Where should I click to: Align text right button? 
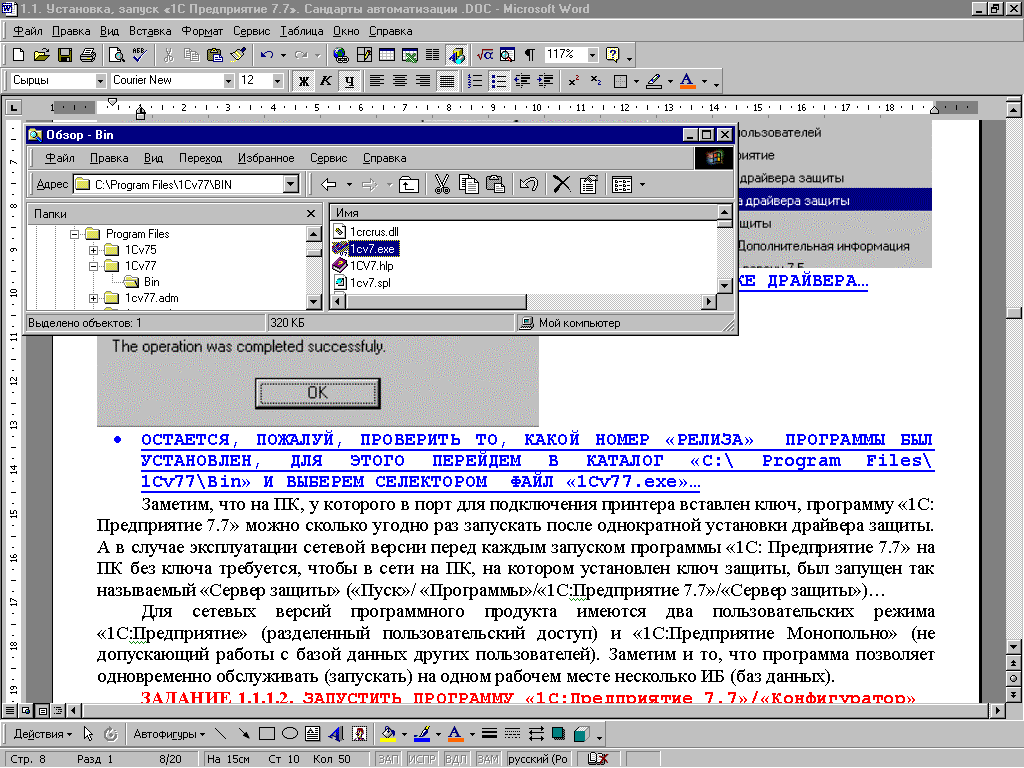click(x=423, y=81)
